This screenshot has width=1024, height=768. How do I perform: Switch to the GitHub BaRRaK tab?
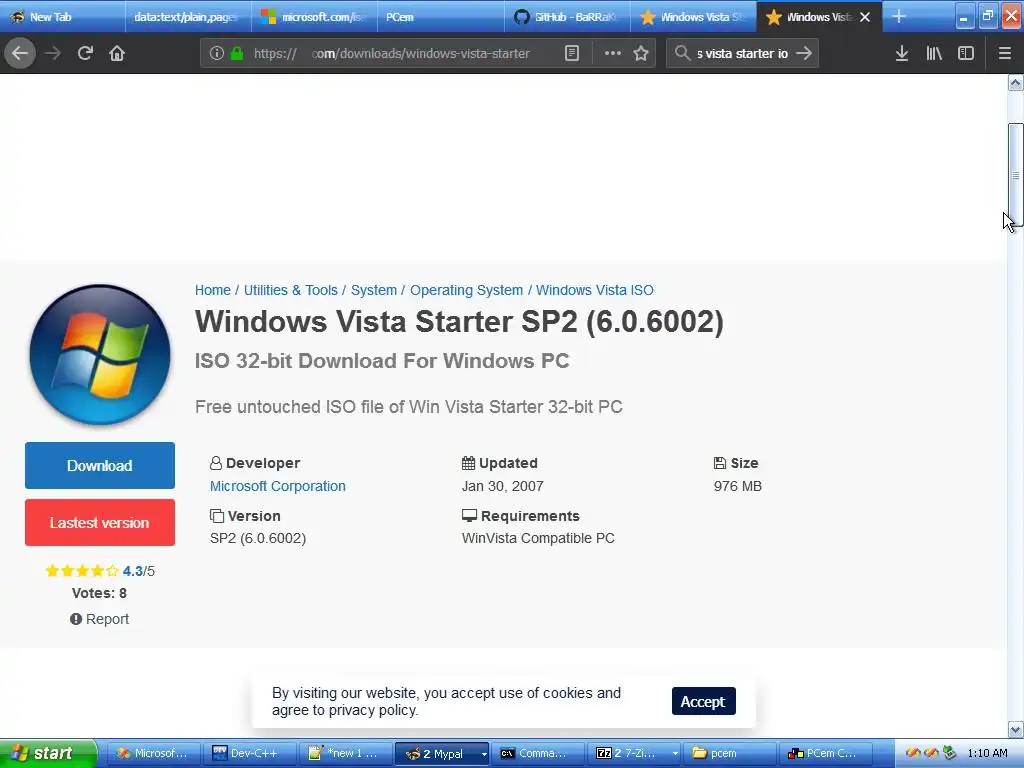(x=567, y=17)
